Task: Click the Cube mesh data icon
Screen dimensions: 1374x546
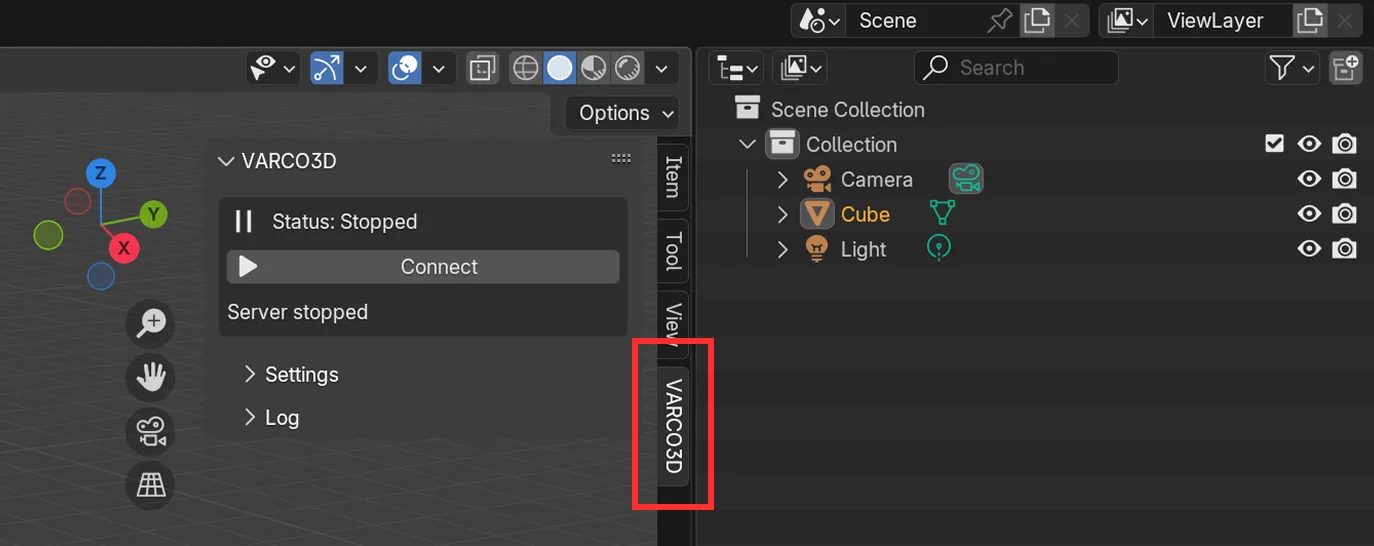Action: pyautogui.click(x=942, y=213)
